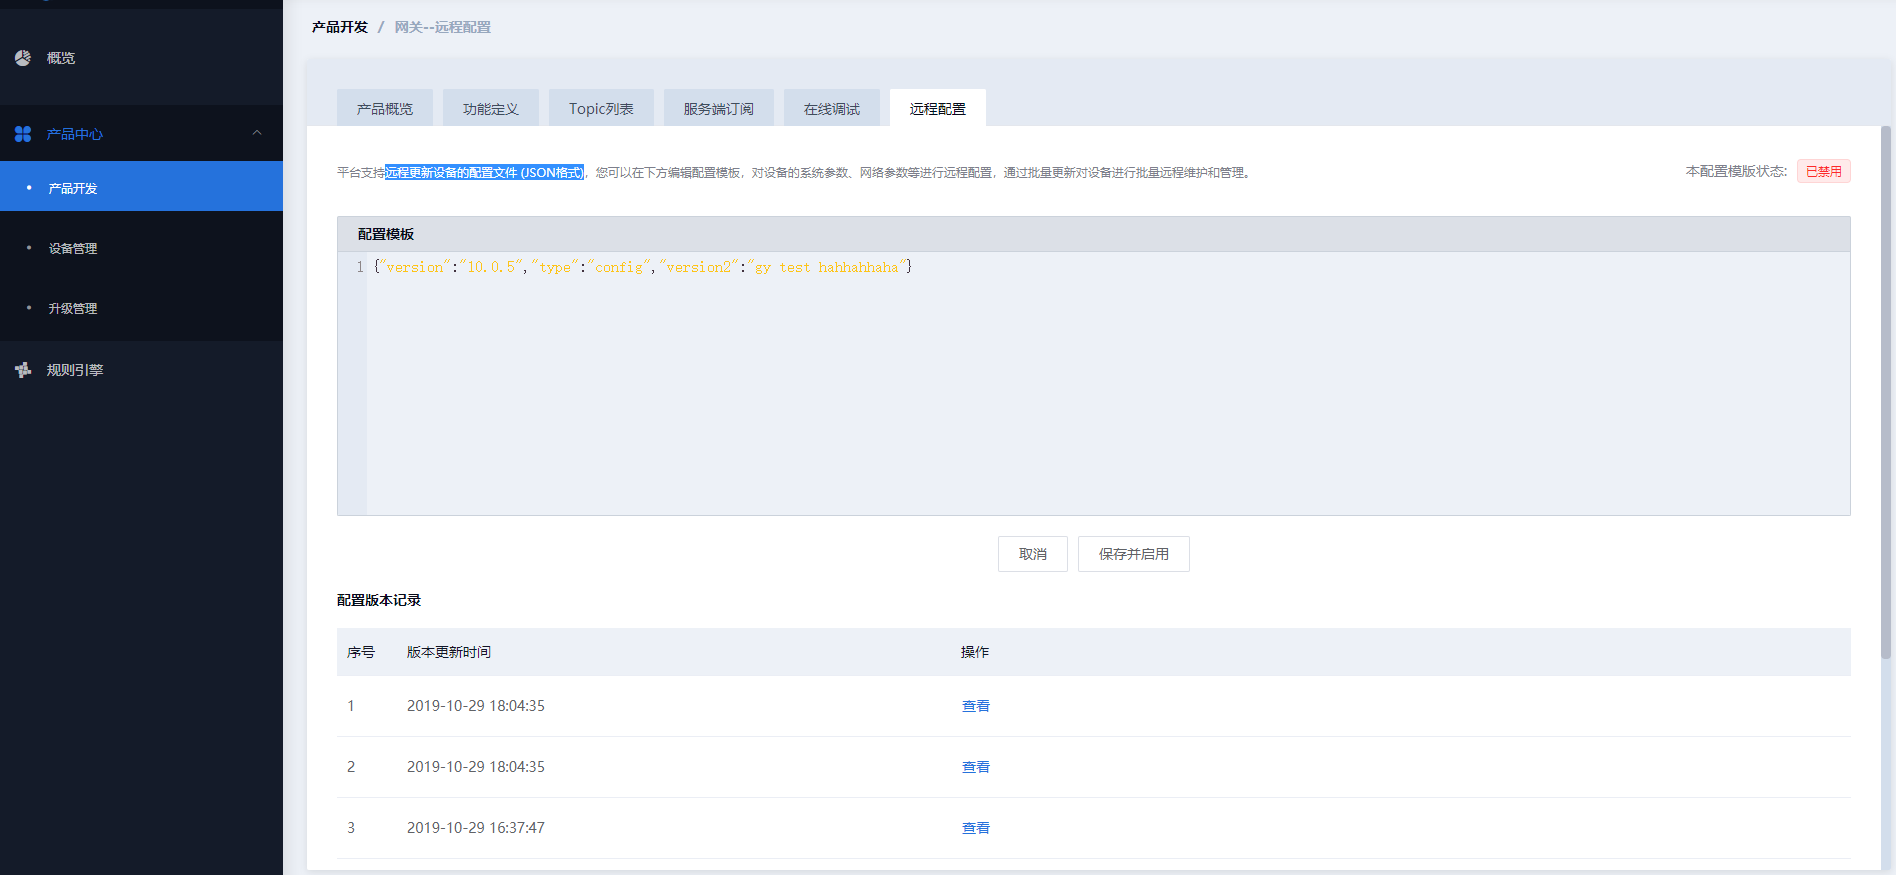Click the 产品中心 grid icon
The width and height of the screenshot is (1896, 875).
23,134
